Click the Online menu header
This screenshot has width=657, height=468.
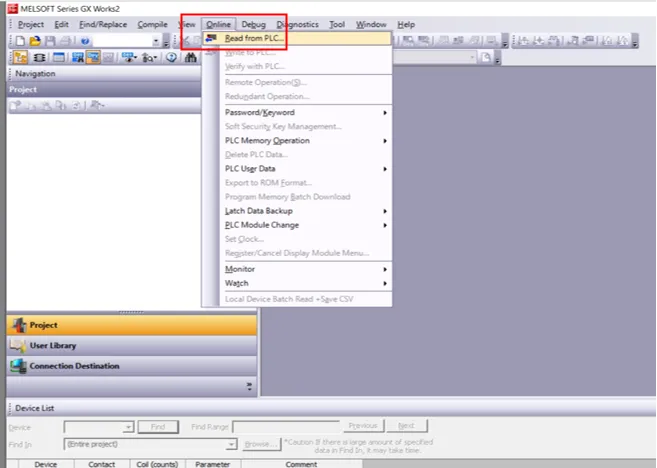point(218,24)
